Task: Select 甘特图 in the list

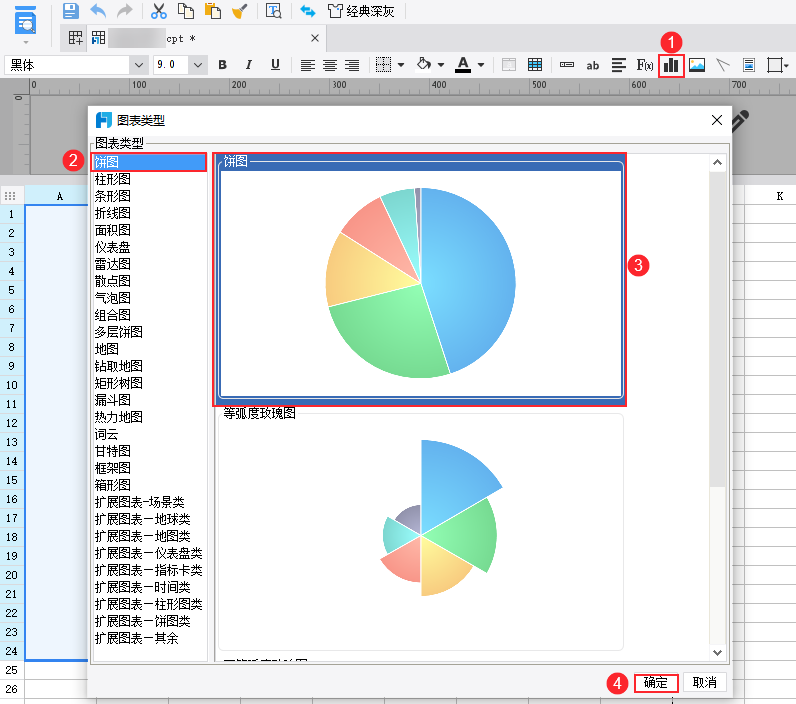Action: click(113, 451)
